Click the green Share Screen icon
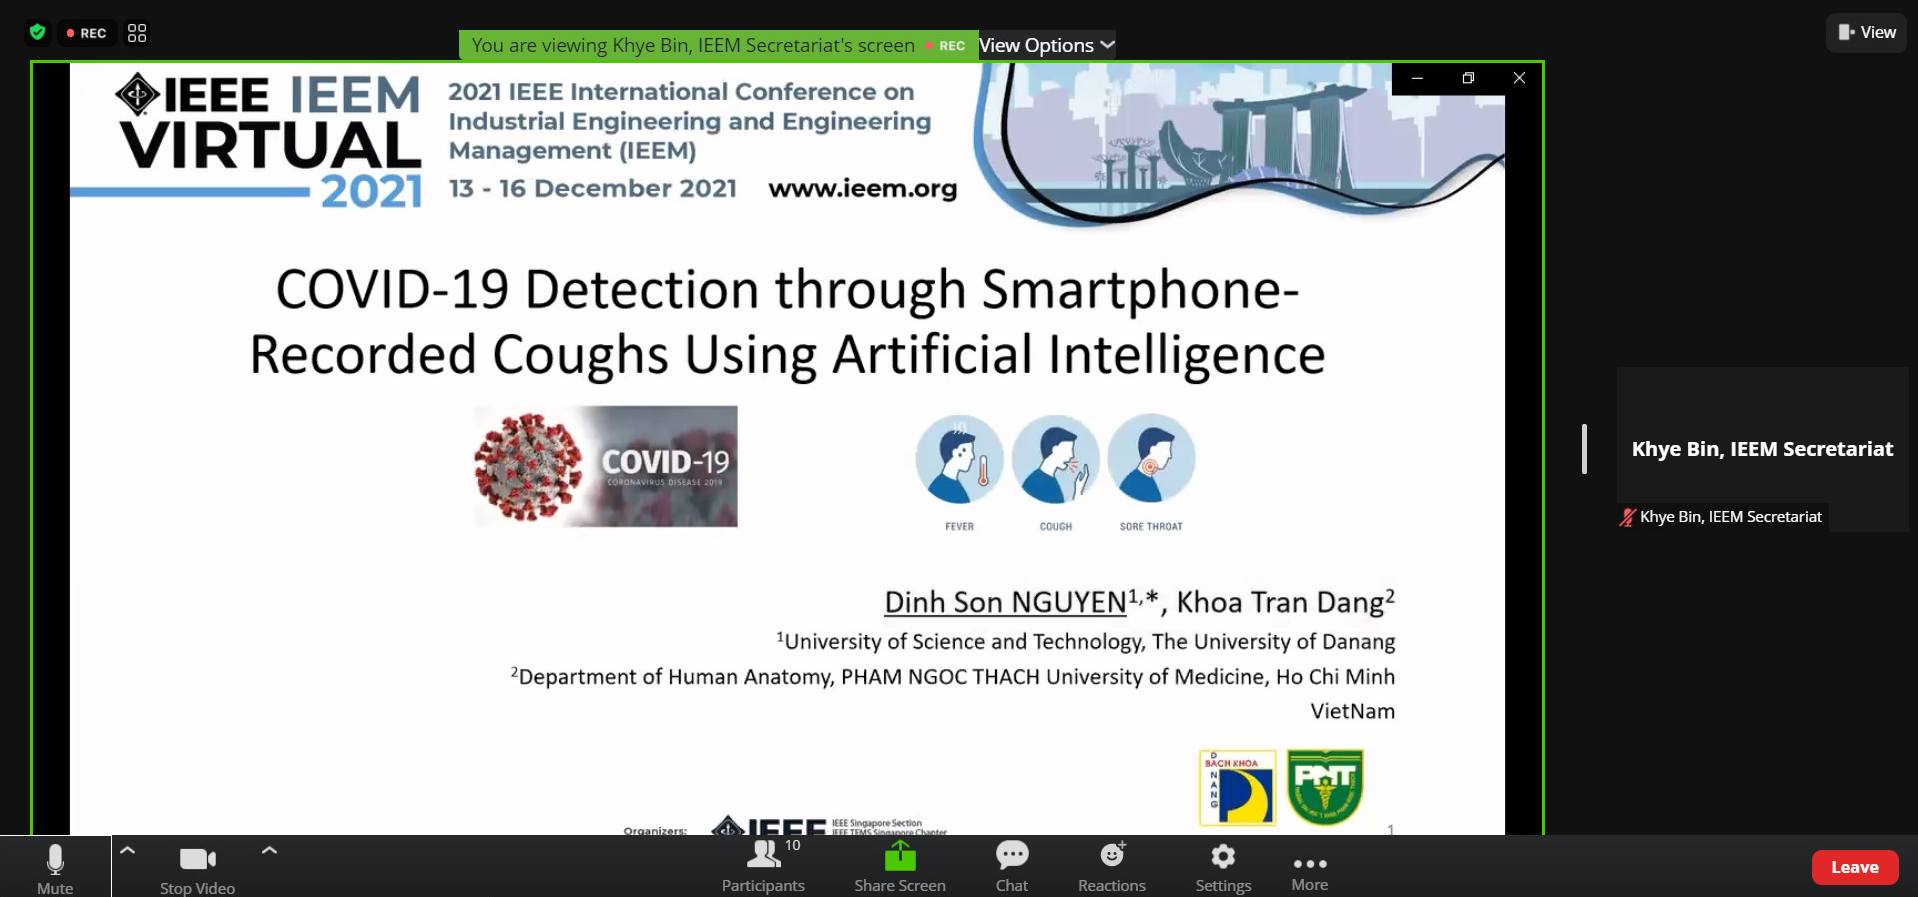 tap(900, 857)
